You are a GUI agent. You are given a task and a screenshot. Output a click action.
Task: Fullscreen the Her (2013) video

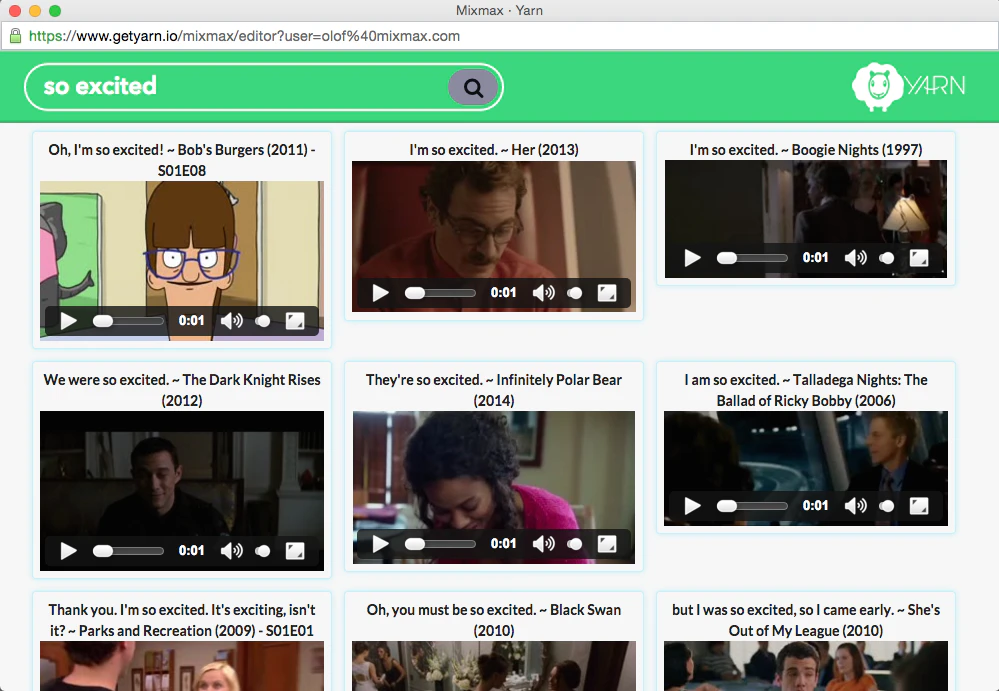[607, 293]
